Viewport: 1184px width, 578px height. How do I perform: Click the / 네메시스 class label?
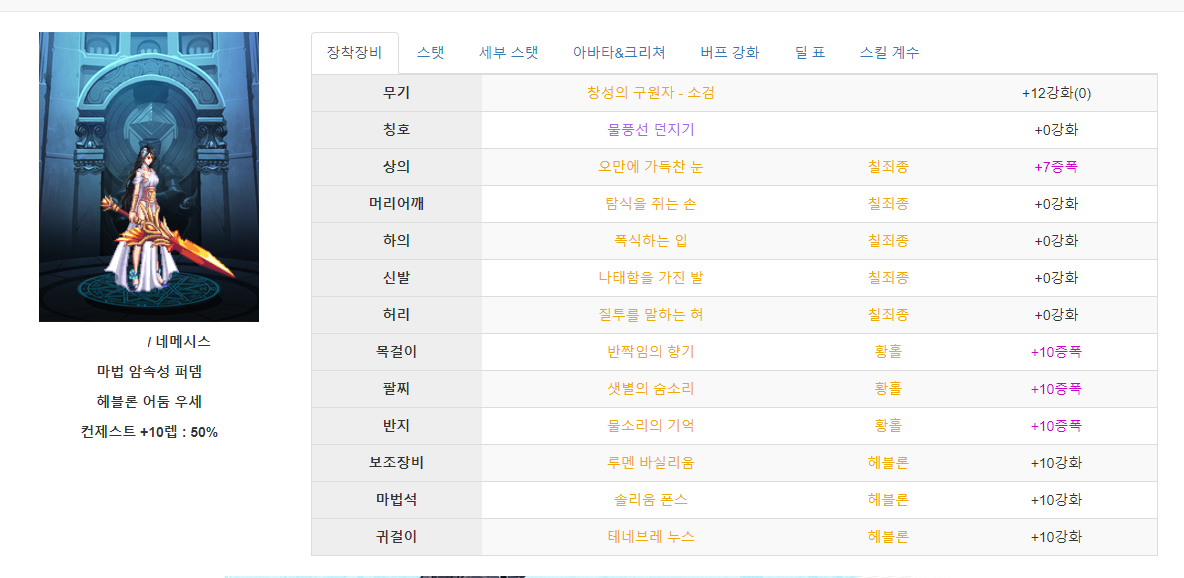[x=179, y=342]
